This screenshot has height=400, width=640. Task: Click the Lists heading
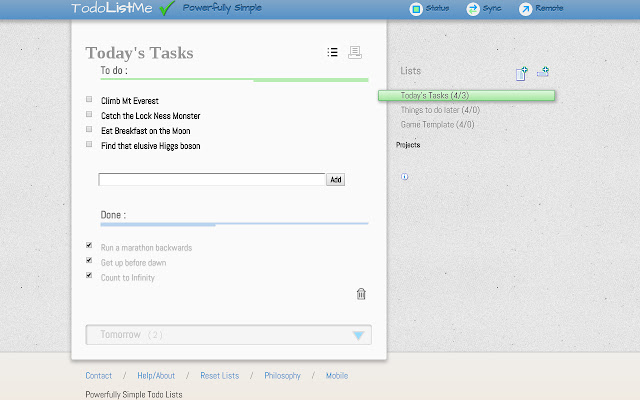point(411,71)
